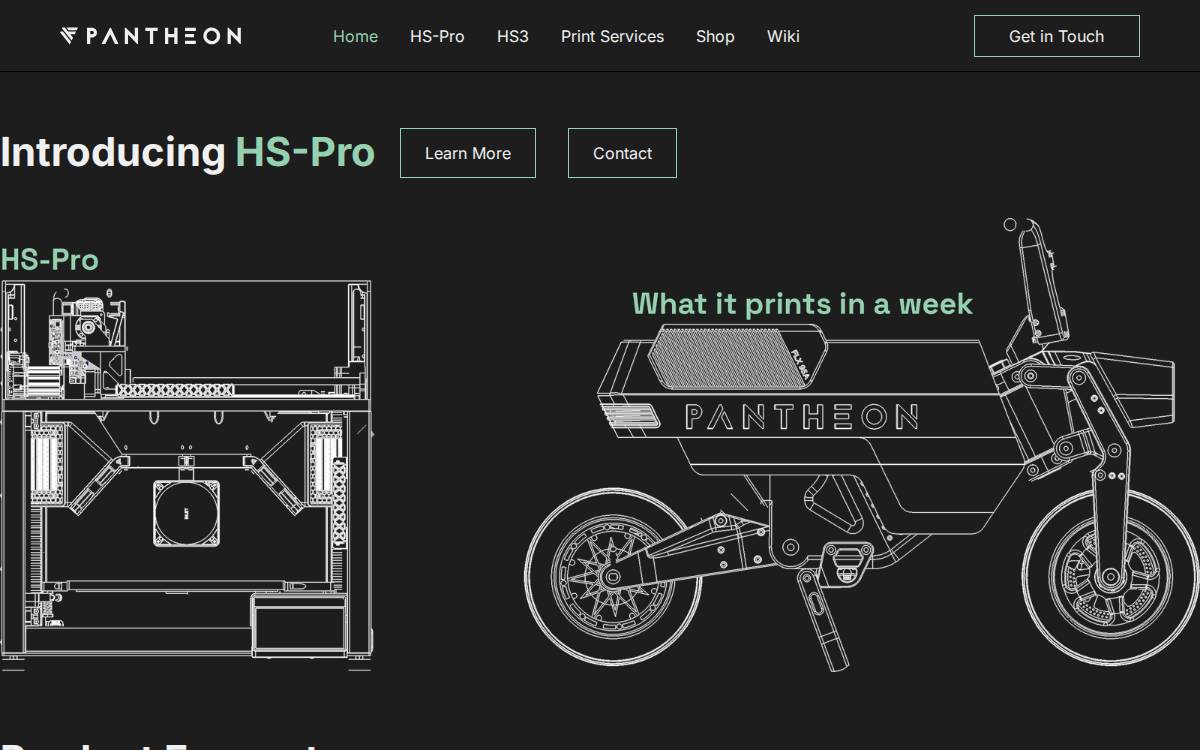The image size is (1200, 750).
Task: Go to the HS-Pro menu item
Action: point(437,36)
